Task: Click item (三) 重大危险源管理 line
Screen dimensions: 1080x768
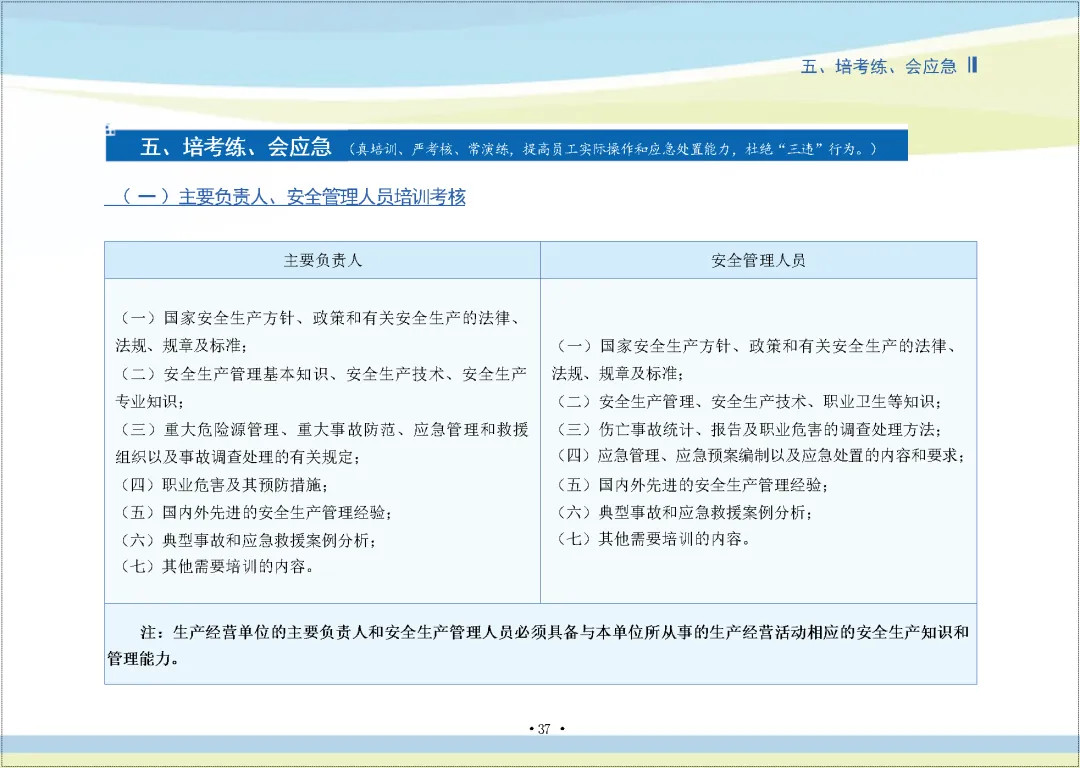Action: click(x=322, y=430)
